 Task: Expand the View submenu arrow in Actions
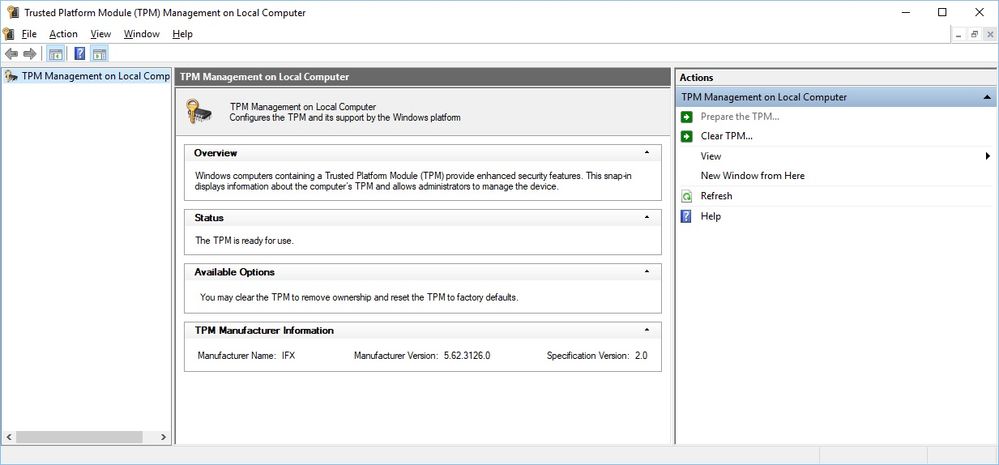click(x=988, y=156)
